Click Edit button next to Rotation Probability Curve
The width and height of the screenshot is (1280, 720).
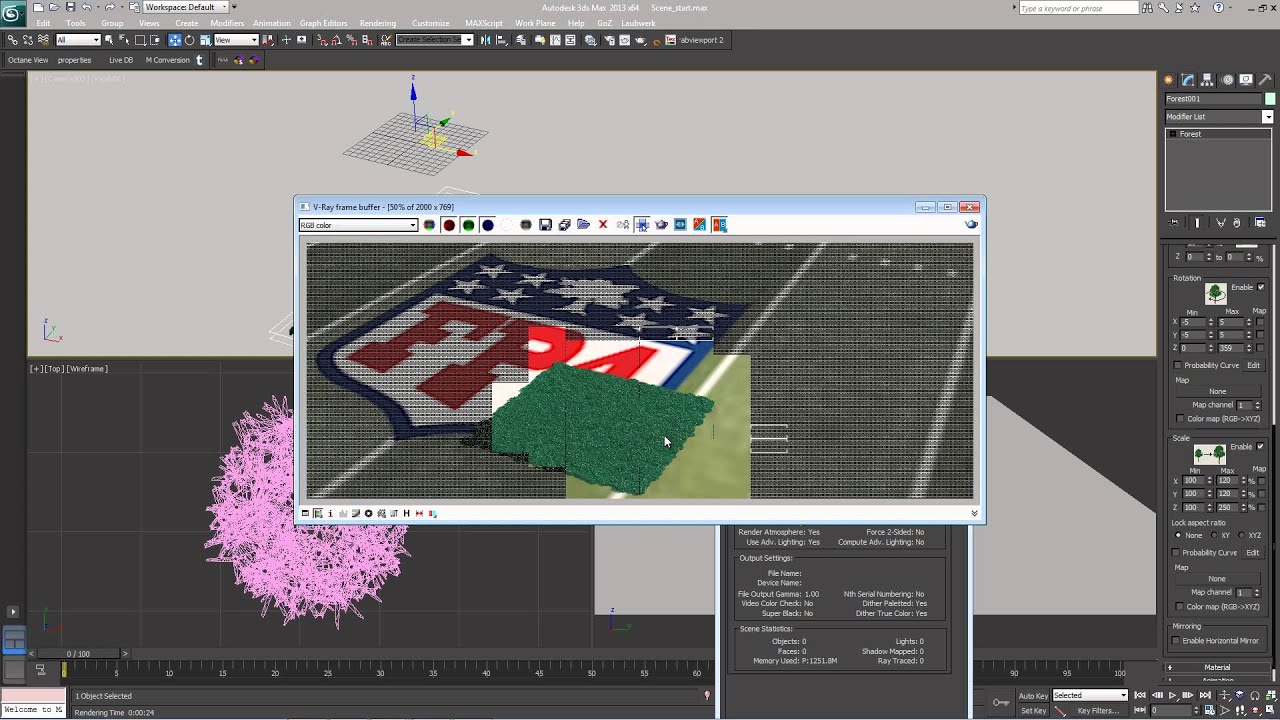[1253, 366]
